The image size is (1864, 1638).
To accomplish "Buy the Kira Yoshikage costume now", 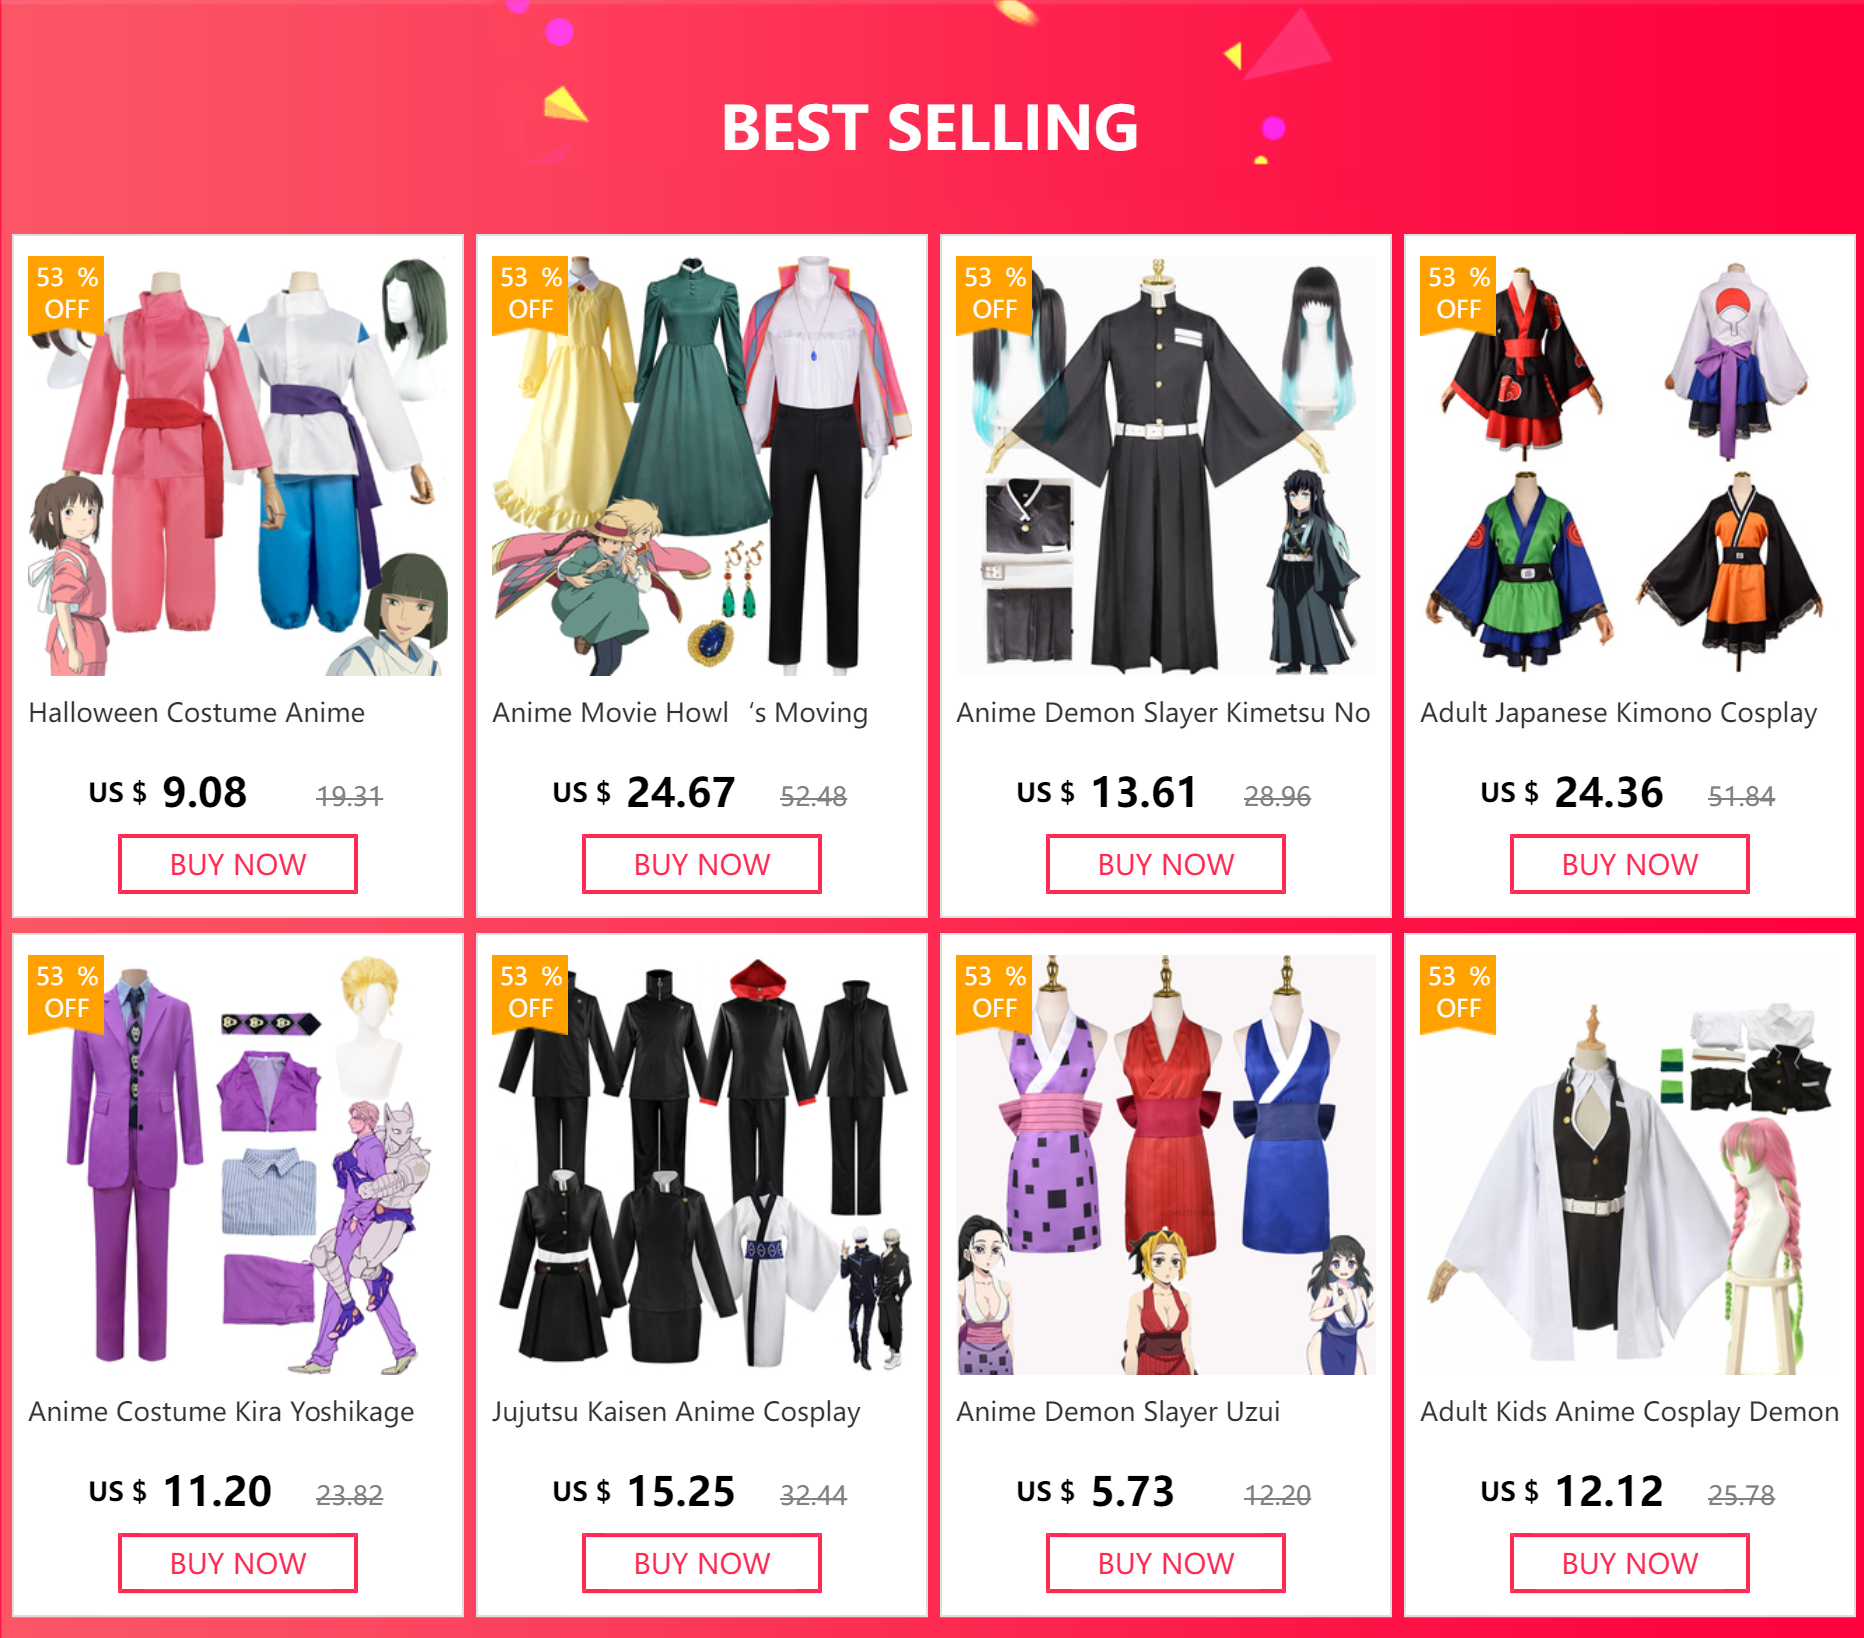I will click(238, 1563).
